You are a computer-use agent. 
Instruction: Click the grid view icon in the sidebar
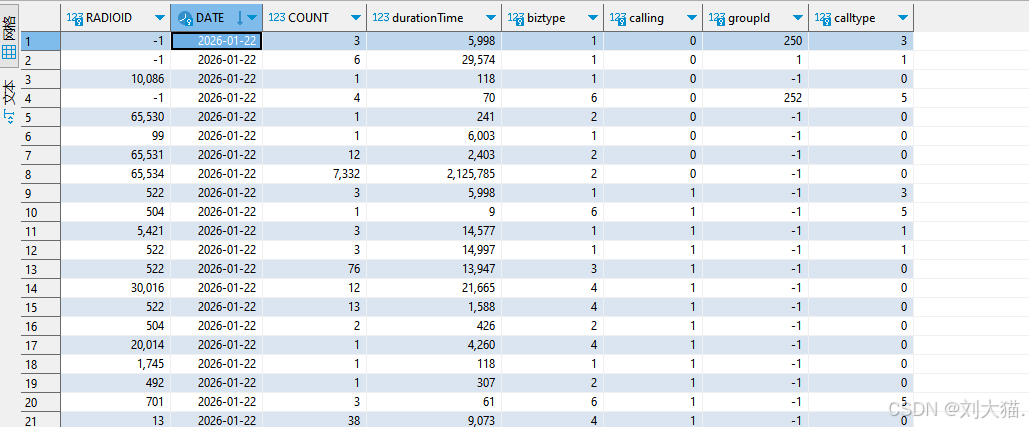[x=9, y=52]
